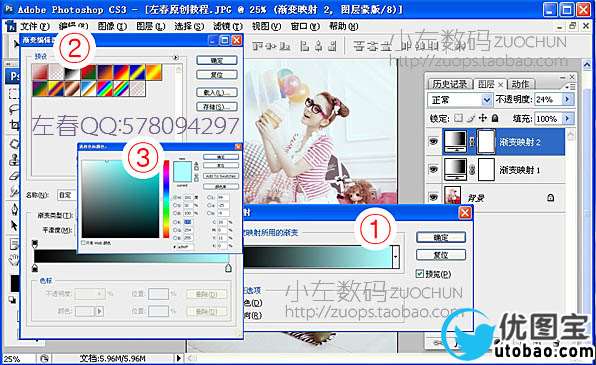596x365 pixels.
Task: Open 图层(L) menu
Action: (151, 26)
